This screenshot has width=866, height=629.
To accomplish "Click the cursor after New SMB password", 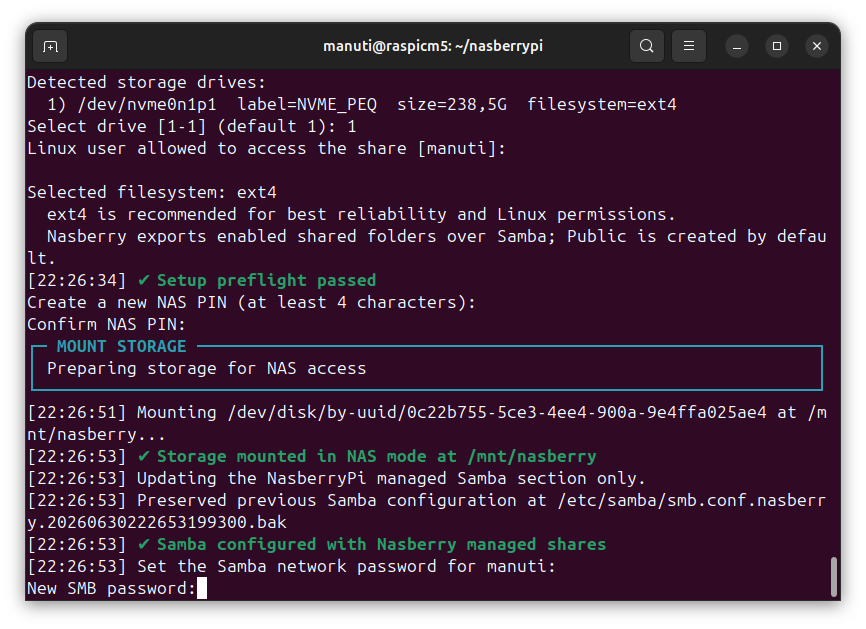I will tap(202, 588).
